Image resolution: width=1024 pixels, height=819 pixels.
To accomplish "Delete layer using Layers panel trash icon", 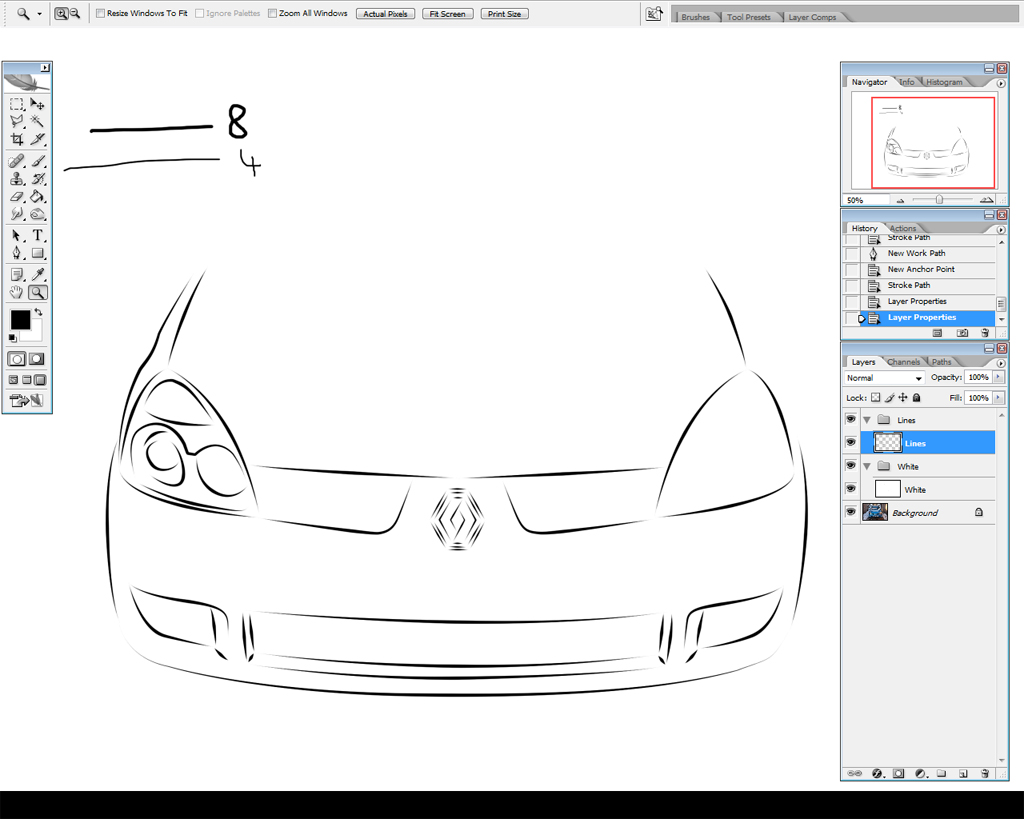I will coord(985,773).
